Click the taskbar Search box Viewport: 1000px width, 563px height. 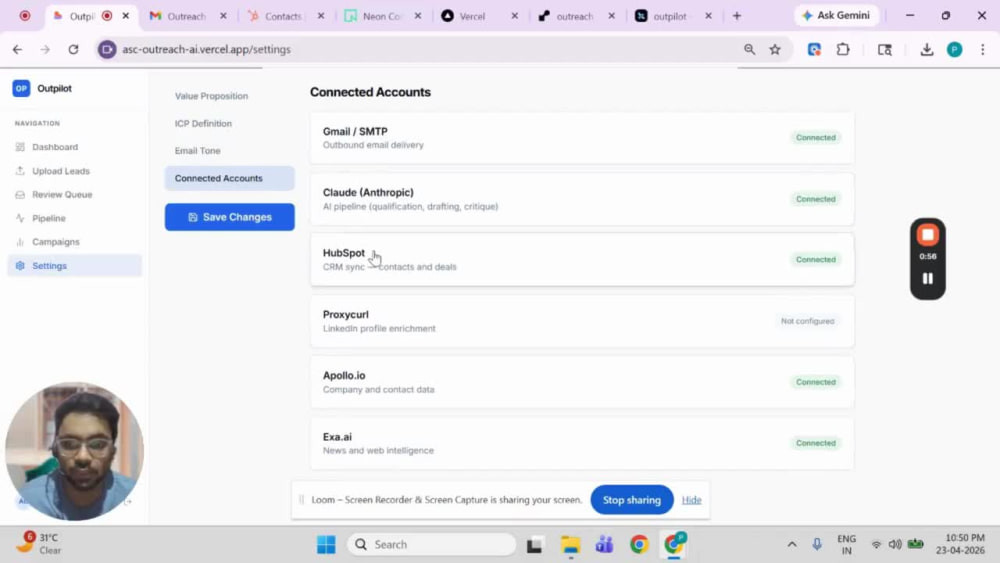pos(432,545)
